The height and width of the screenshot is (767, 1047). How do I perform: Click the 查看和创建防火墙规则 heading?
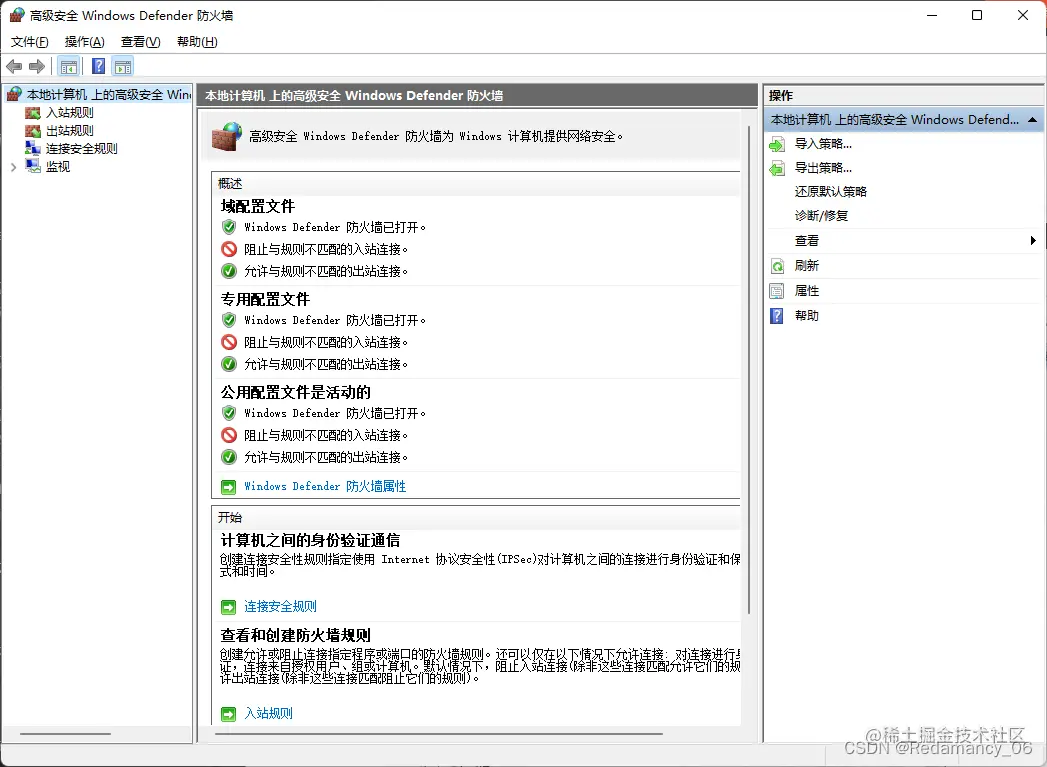coord(296,635)
